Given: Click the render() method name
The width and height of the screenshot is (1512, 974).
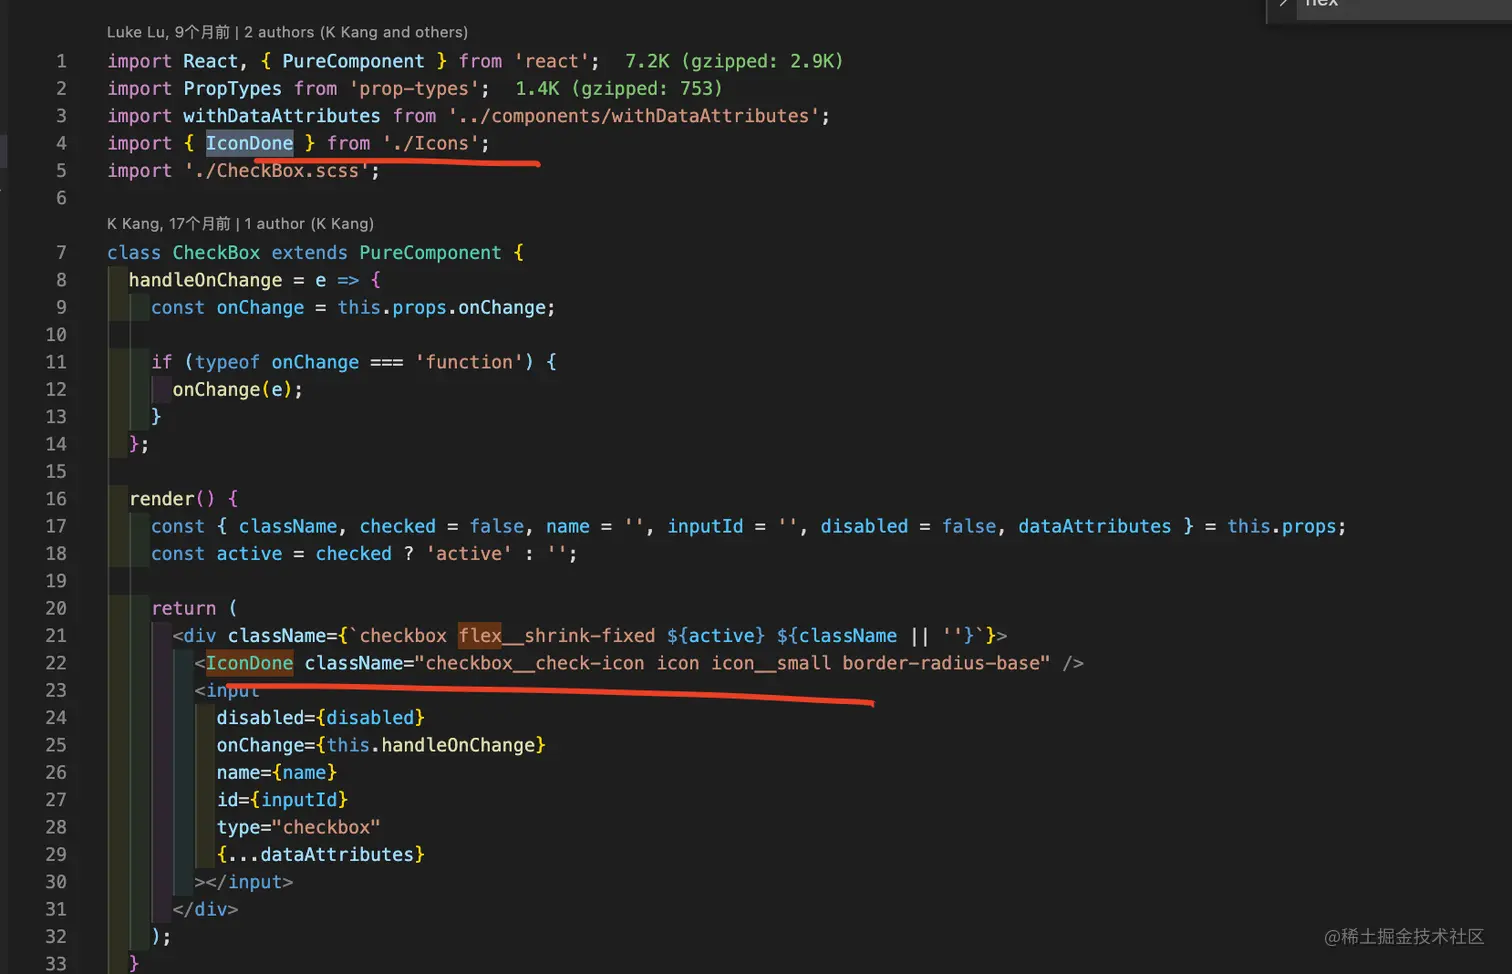Looking at the screenshot, I should point(172,498).
